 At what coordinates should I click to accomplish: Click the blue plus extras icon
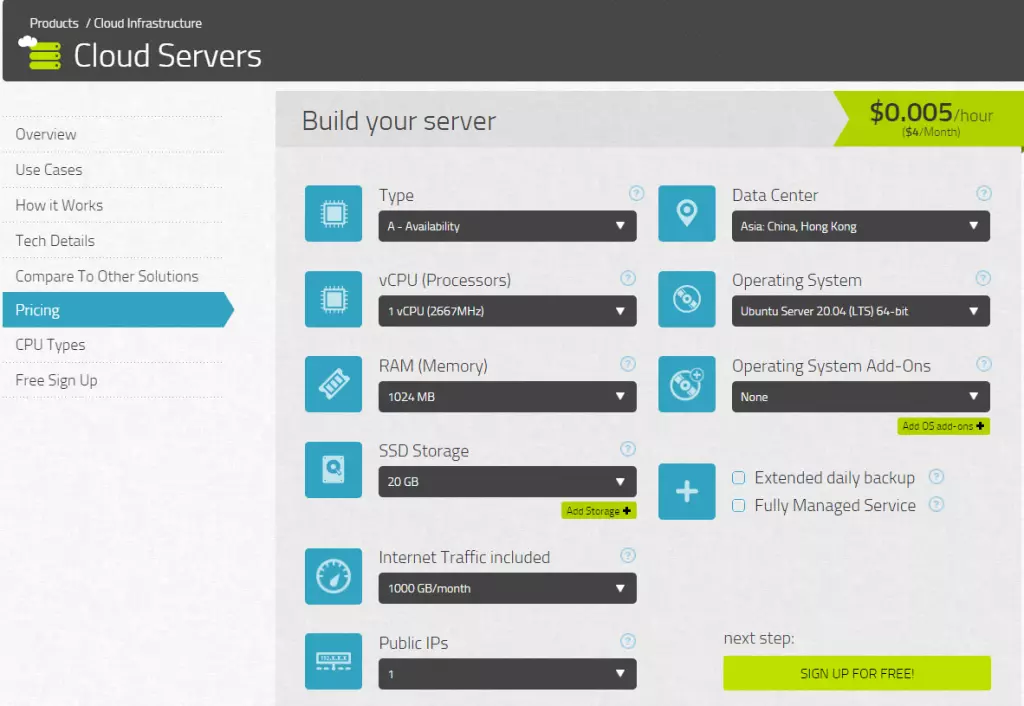[686, 491]
